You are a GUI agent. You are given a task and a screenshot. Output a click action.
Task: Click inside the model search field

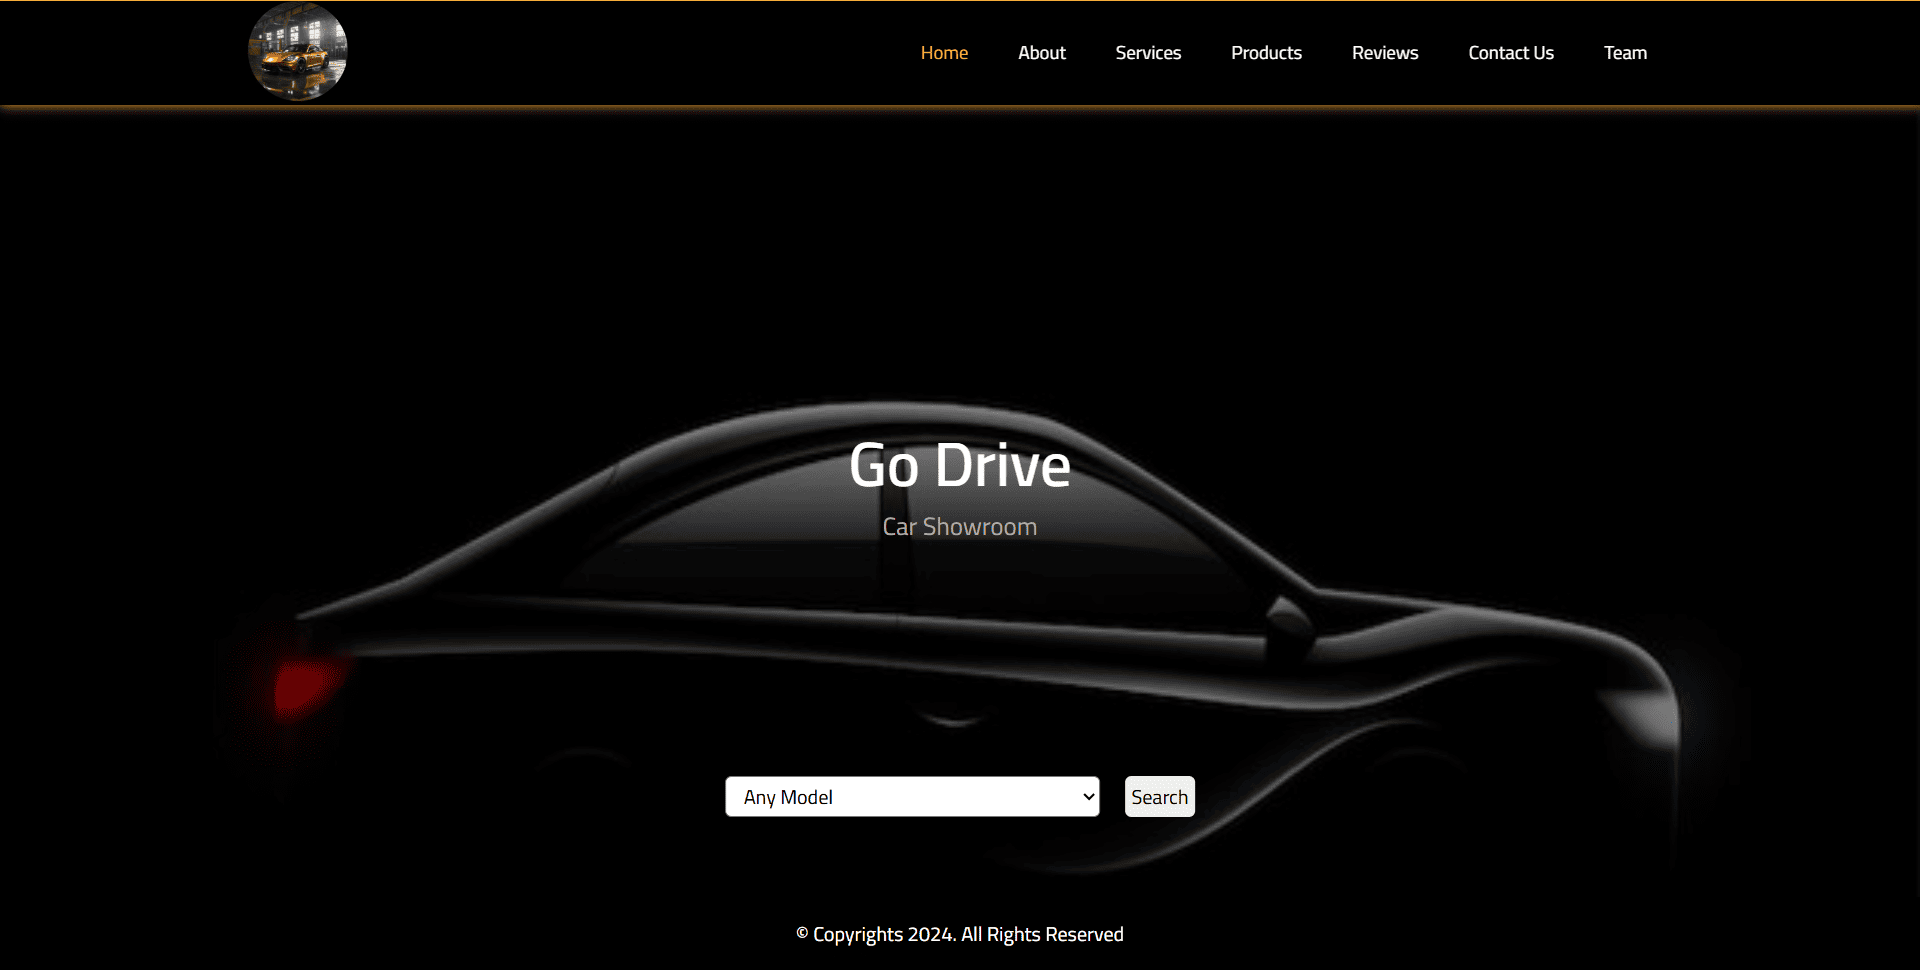[900, 796]
